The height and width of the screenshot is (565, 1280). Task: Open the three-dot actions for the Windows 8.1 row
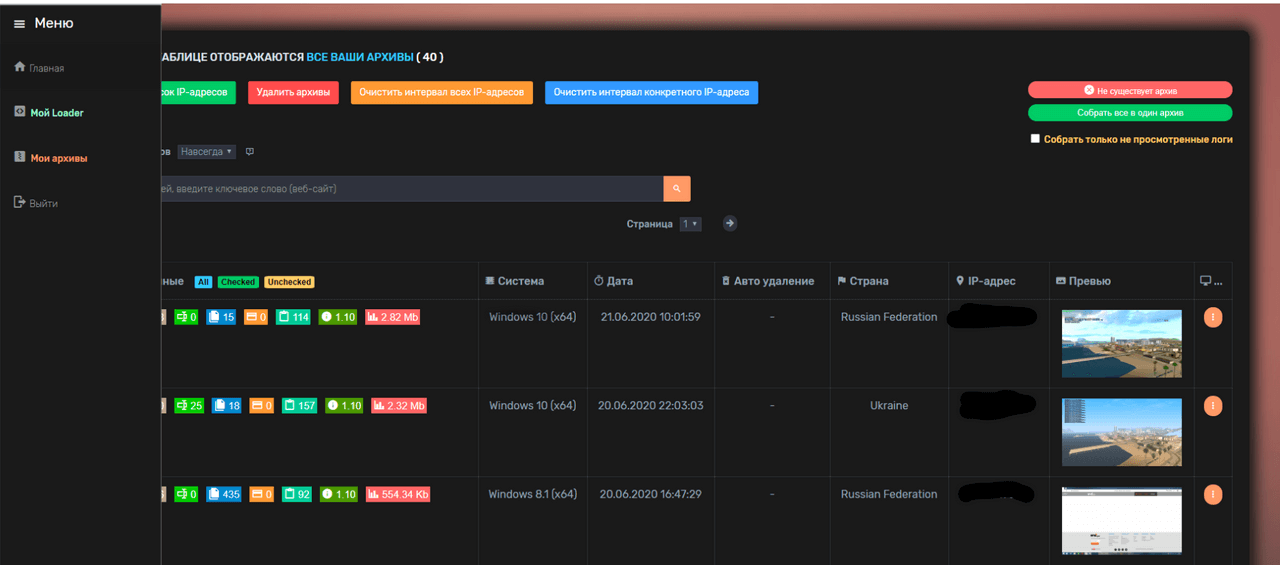(1213, 494)
